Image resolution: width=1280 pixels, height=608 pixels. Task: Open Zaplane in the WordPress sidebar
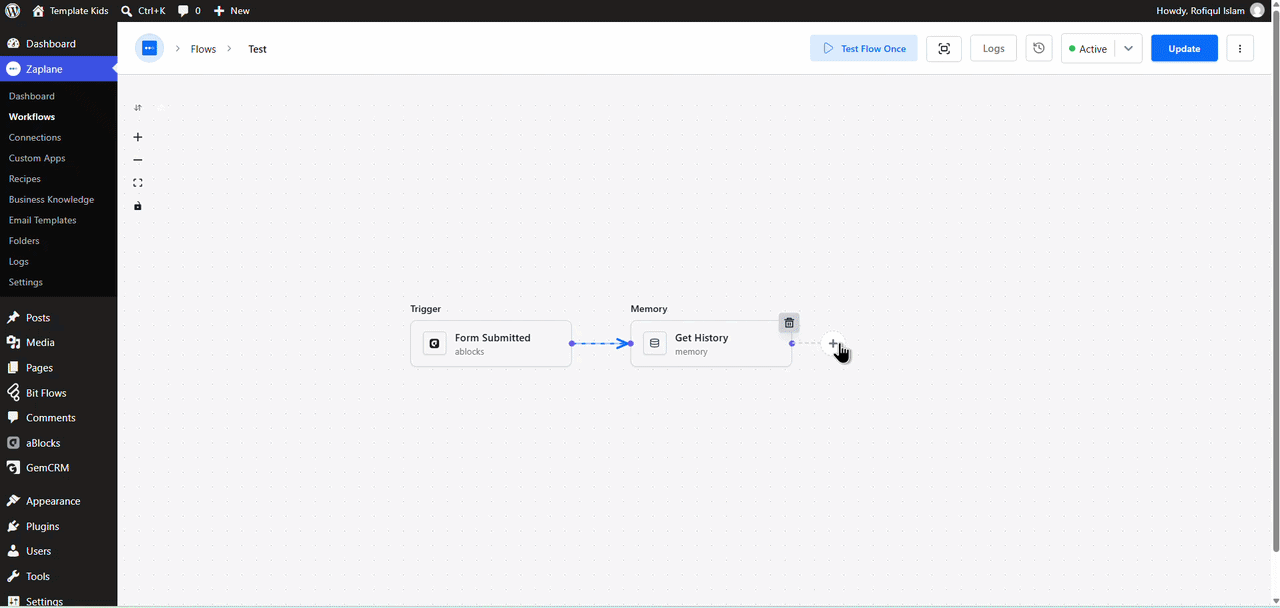click(58, 69)
